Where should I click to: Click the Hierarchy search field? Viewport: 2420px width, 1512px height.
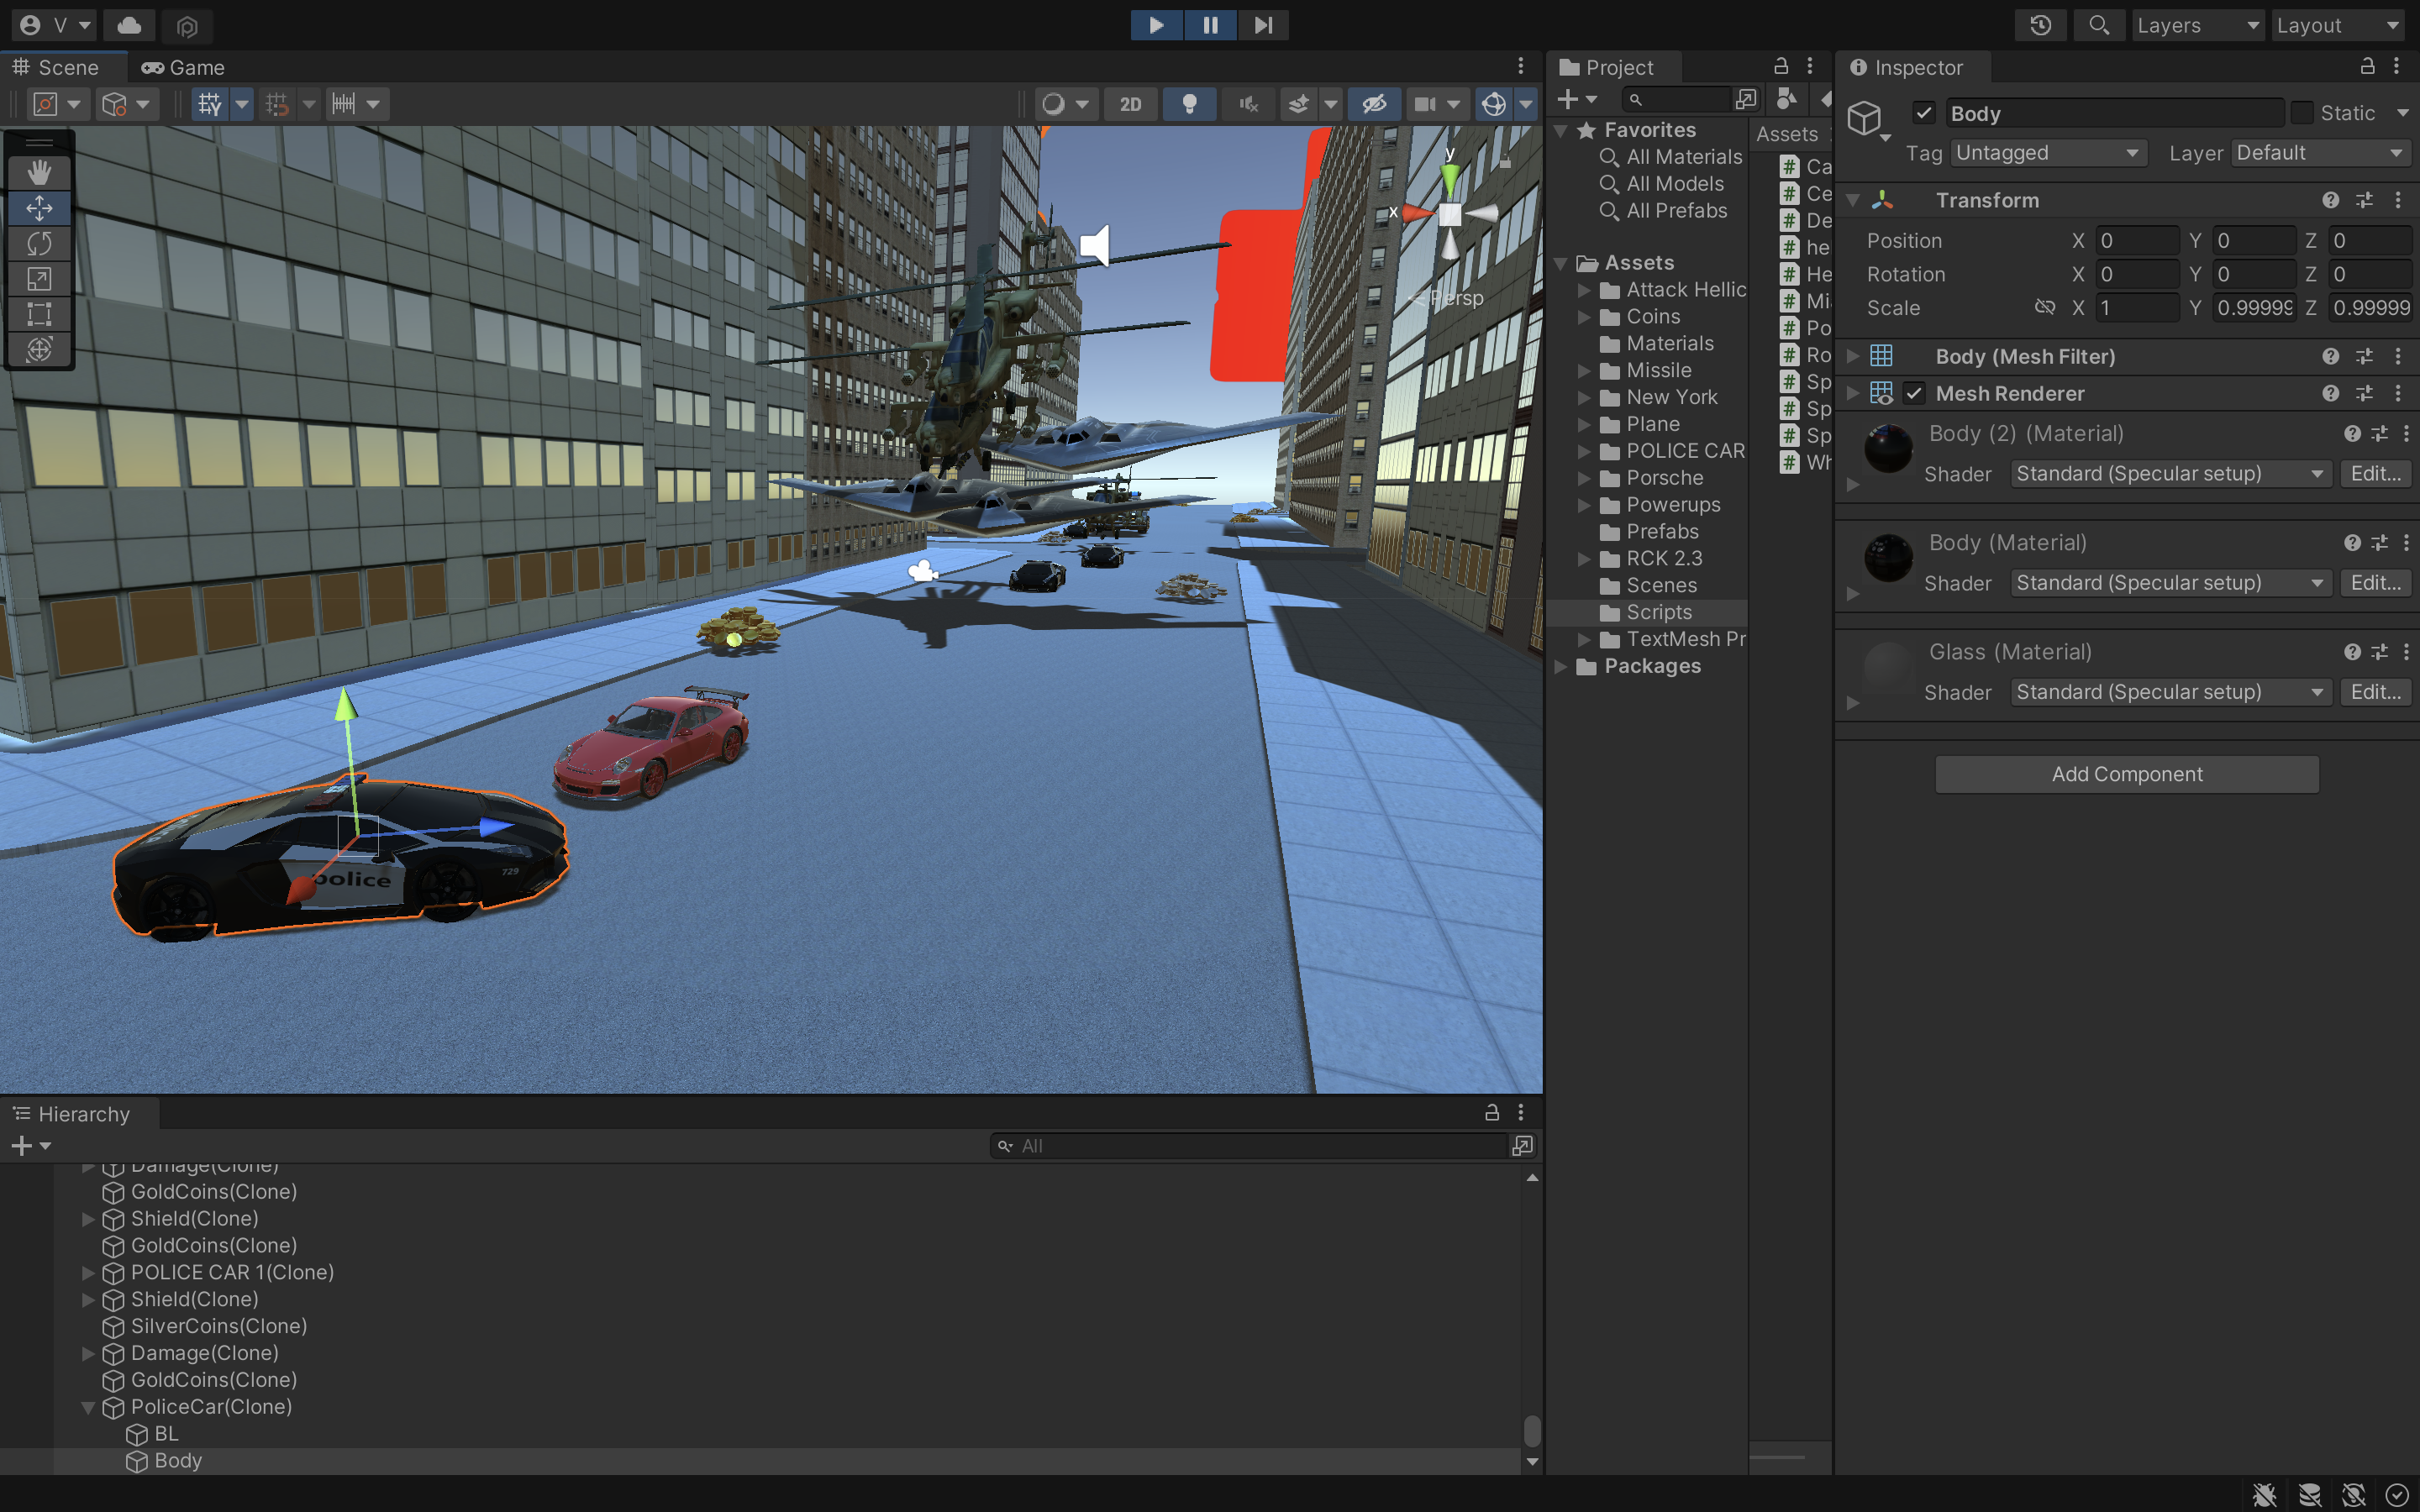tap(1250, 1146)
